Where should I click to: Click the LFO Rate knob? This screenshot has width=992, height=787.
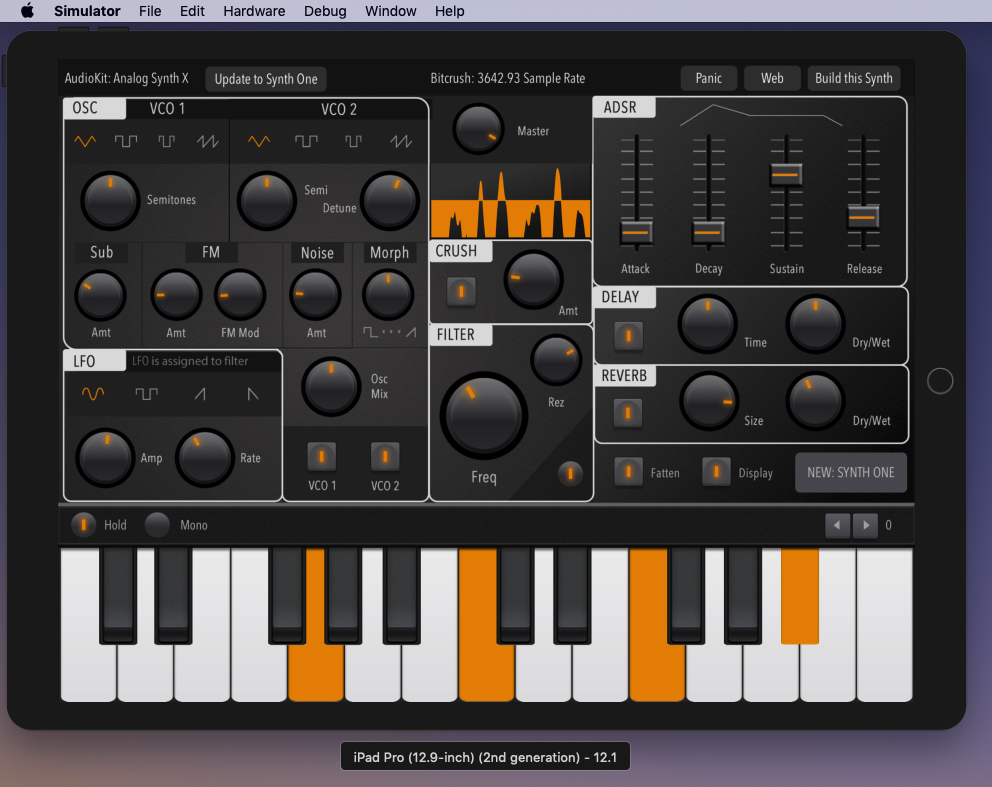[204, 458]
